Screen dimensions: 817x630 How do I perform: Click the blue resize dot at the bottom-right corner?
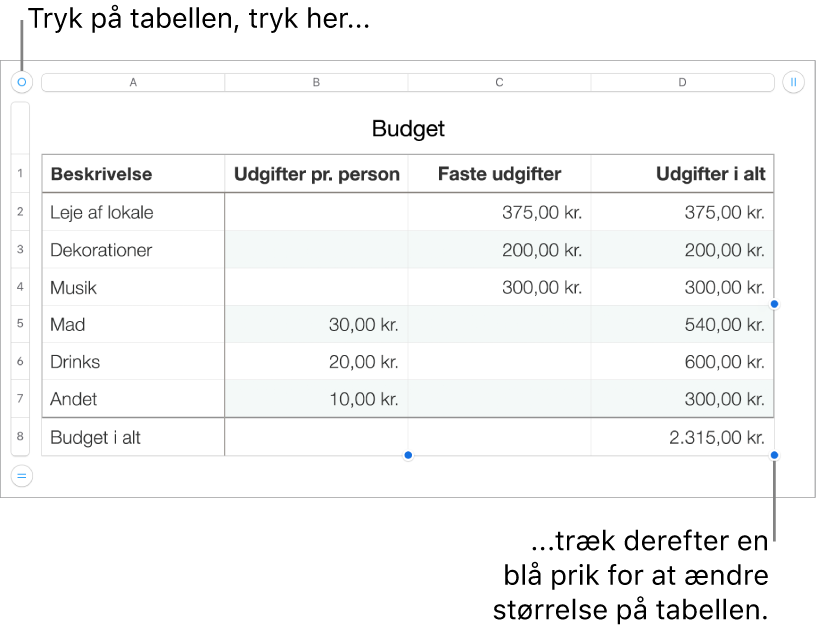click(x=774, y=455)
